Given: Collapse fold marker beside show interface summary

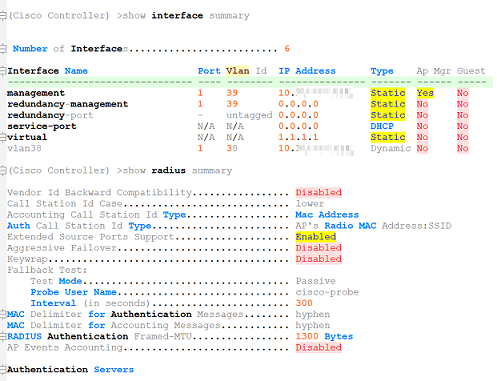Looking at the screenshot, I should (3, 15).
